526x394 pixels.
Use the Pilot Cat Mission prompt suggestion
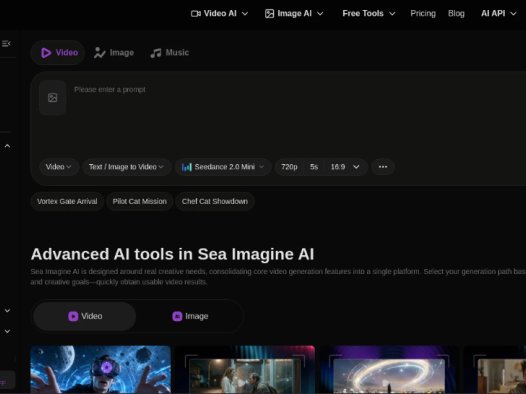140,201
